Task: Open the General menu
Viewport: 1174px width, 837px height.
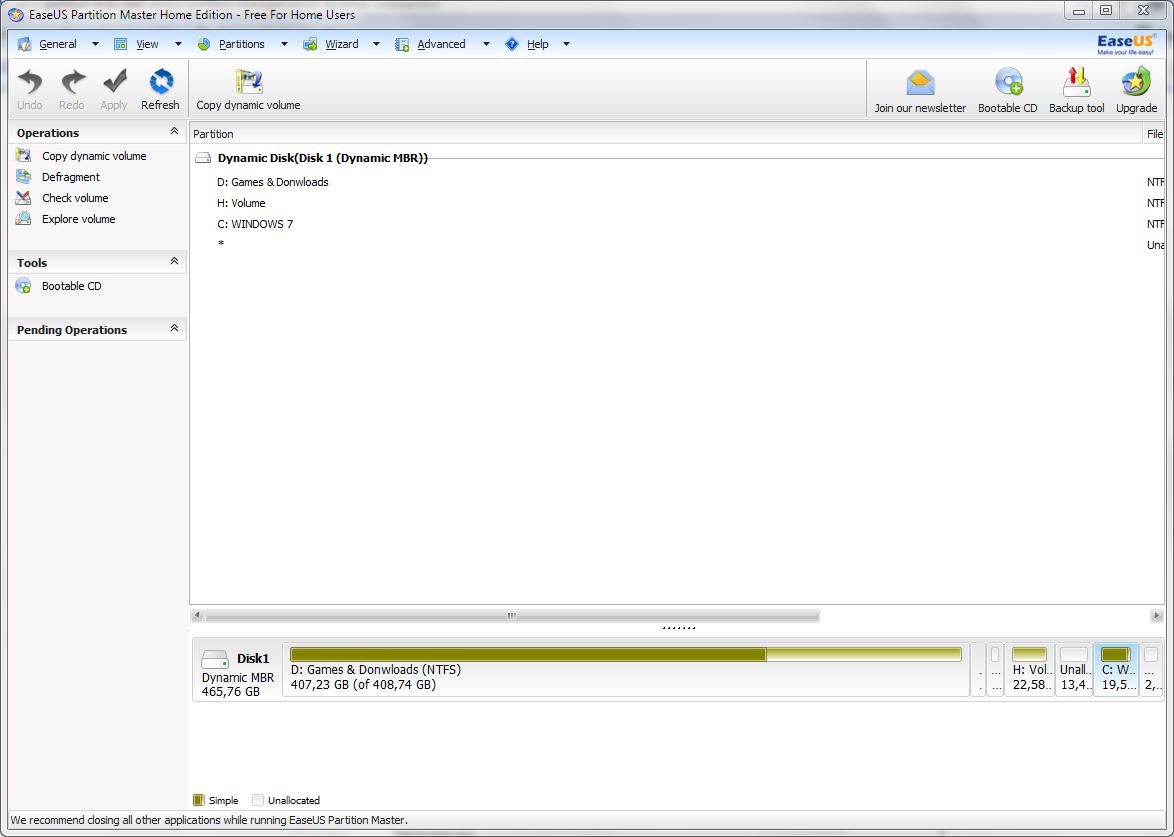Action: click(x=58, y=44)
